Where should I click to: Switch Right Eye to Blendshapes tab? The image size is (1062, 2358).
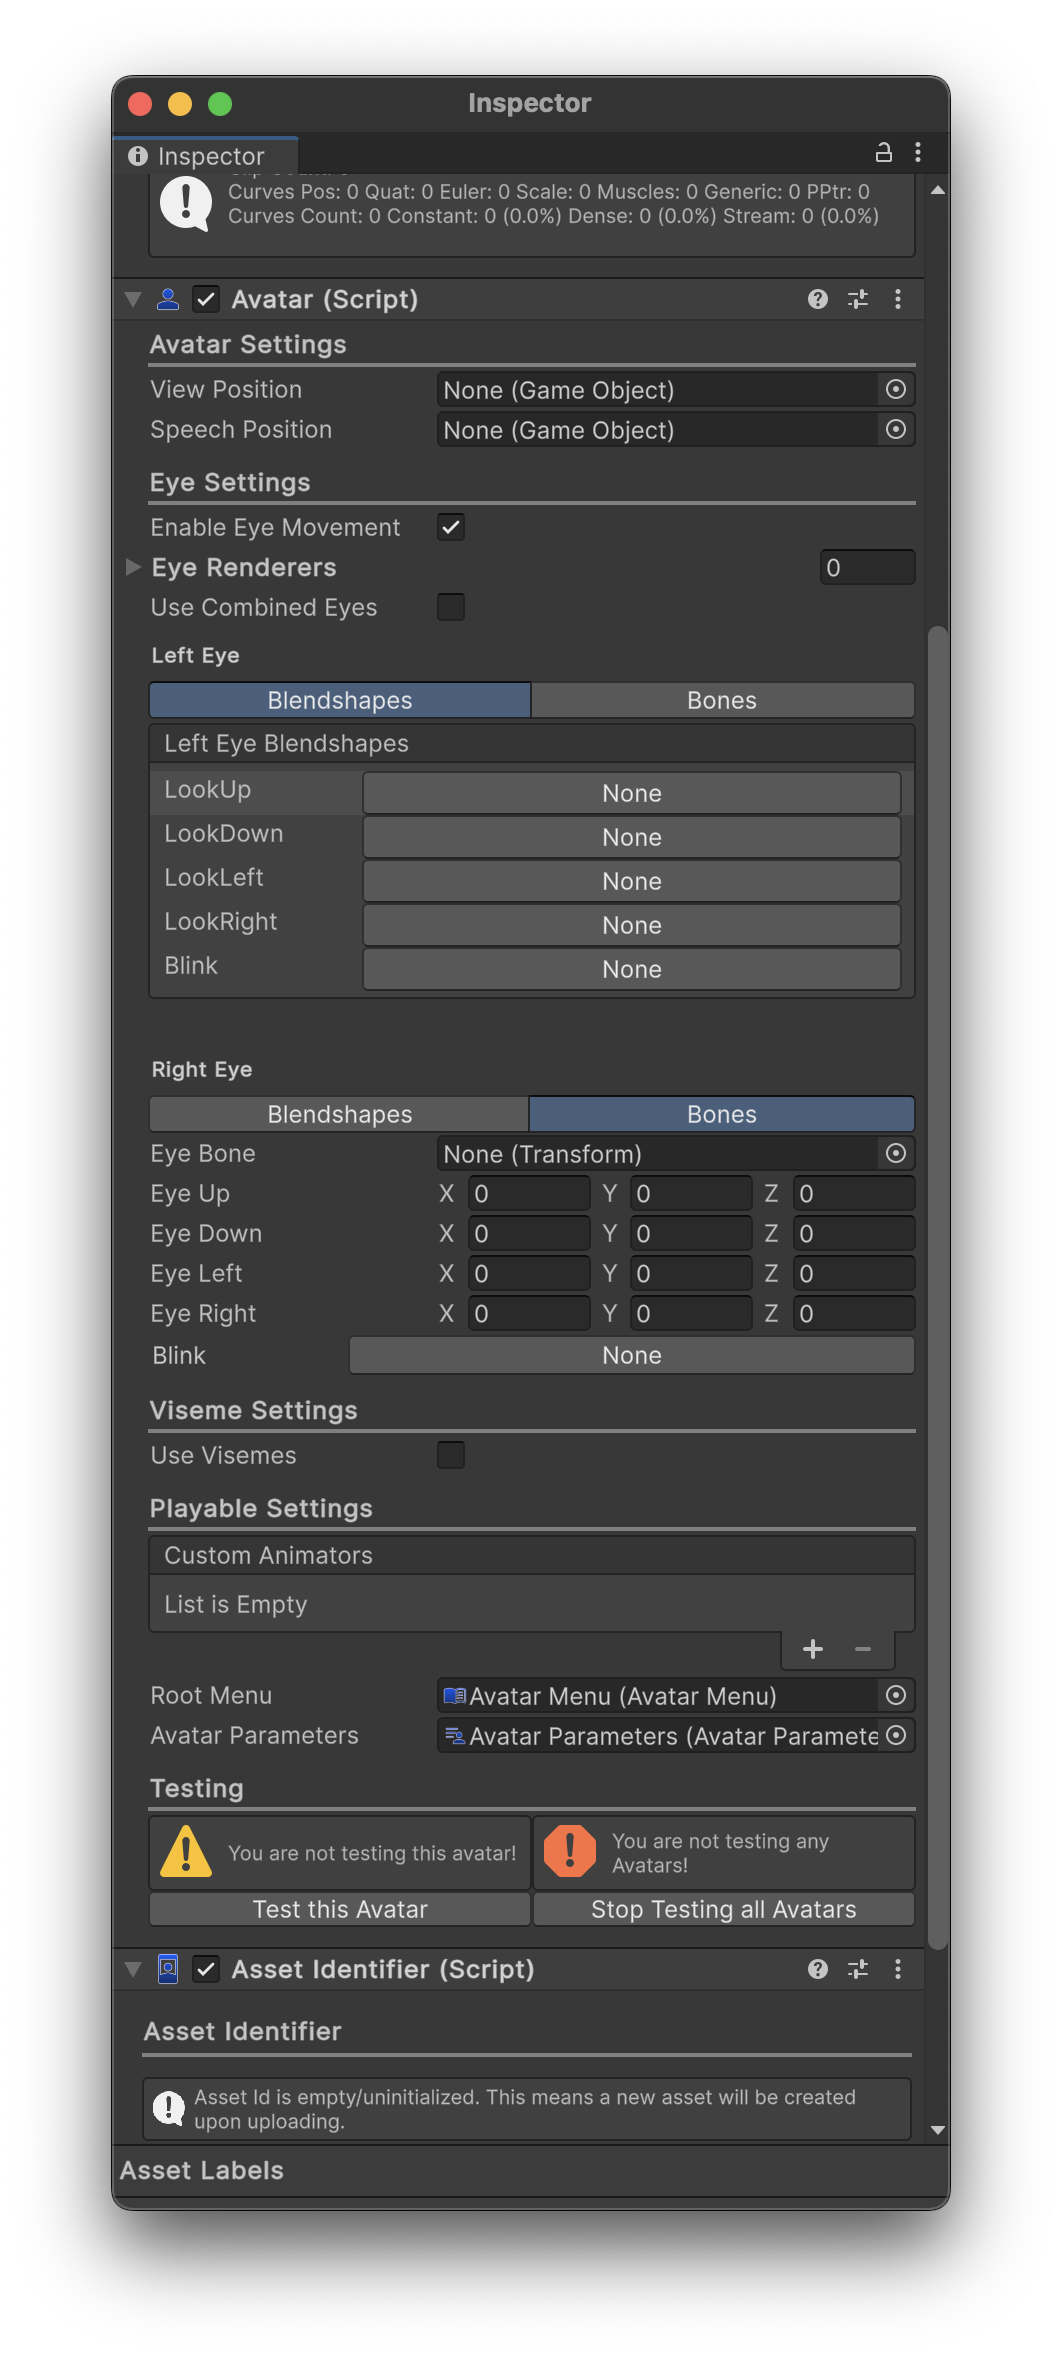pyautogui.click(x=339, y=1114)
